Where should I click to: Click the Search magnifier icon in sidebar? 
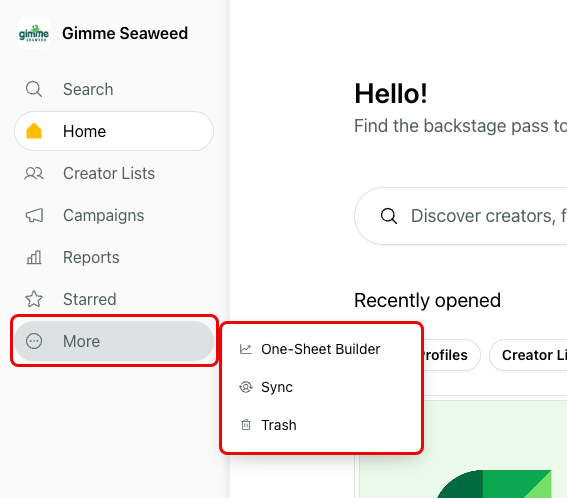34,89
